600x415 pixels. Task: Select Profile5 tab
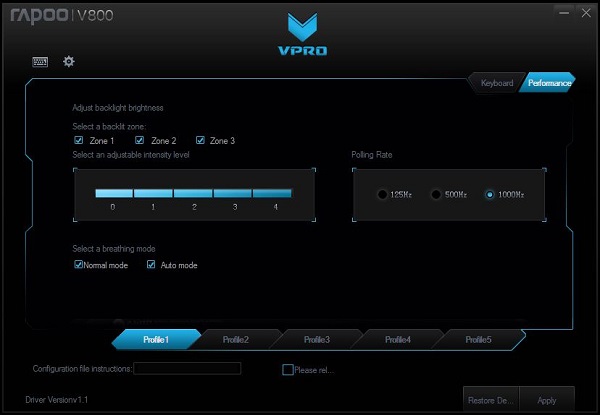point(478,339)
